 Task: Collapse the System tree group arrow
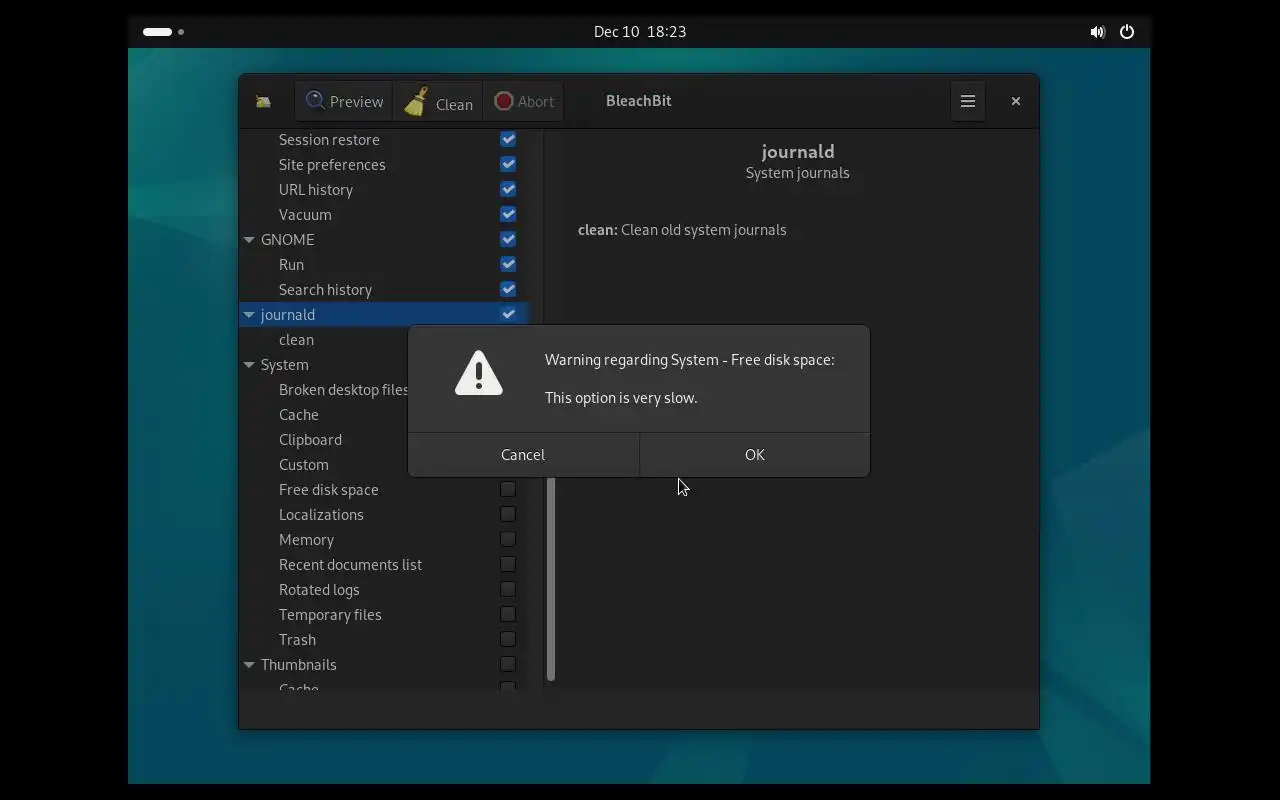(x=249, y=365)
